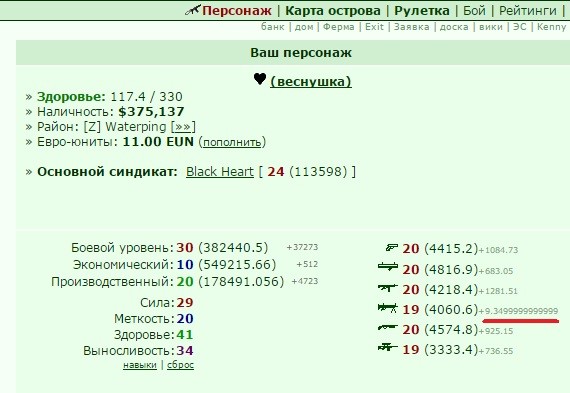Open the навыки link
The image size is (570, 393).
[x=140, y=365]
